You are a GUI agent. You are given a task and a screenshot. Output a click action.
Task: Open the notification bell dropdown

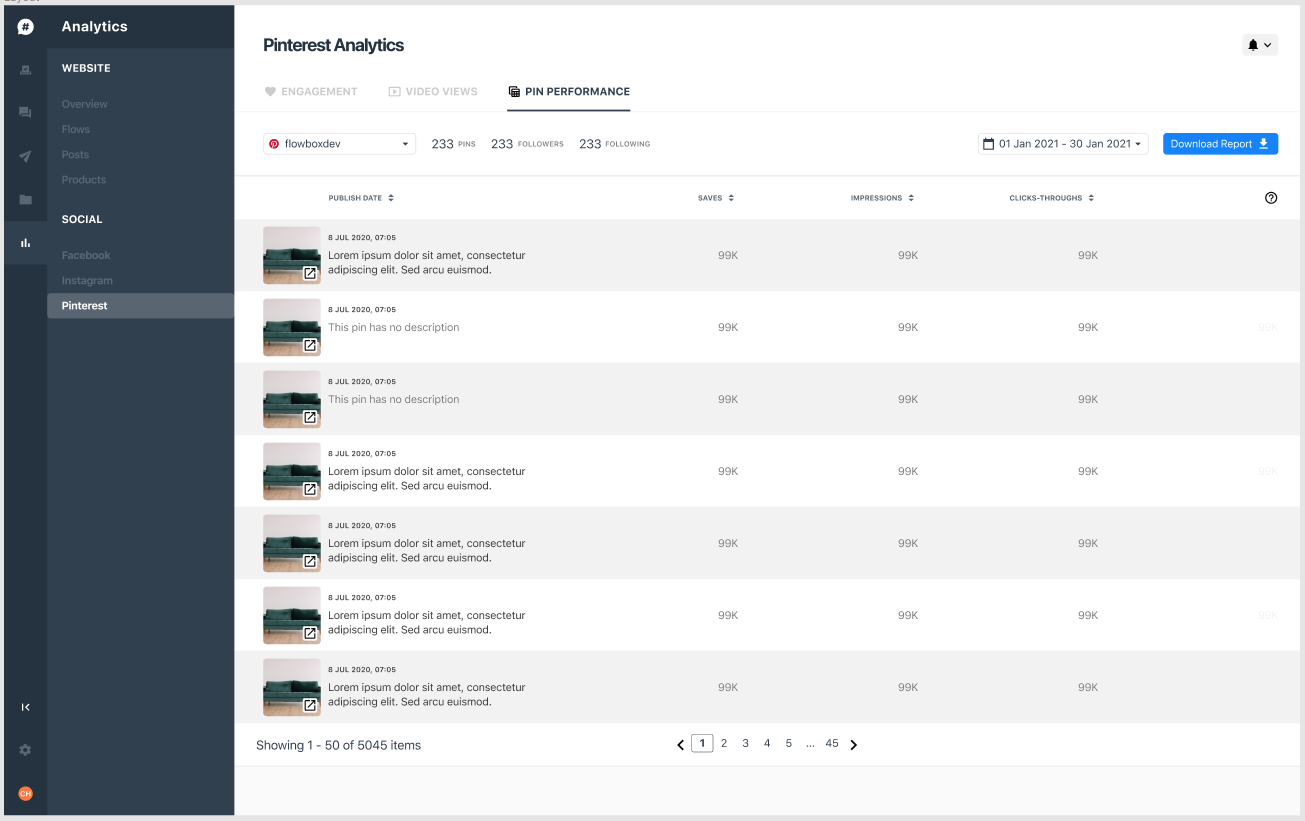coord(1259,45)
